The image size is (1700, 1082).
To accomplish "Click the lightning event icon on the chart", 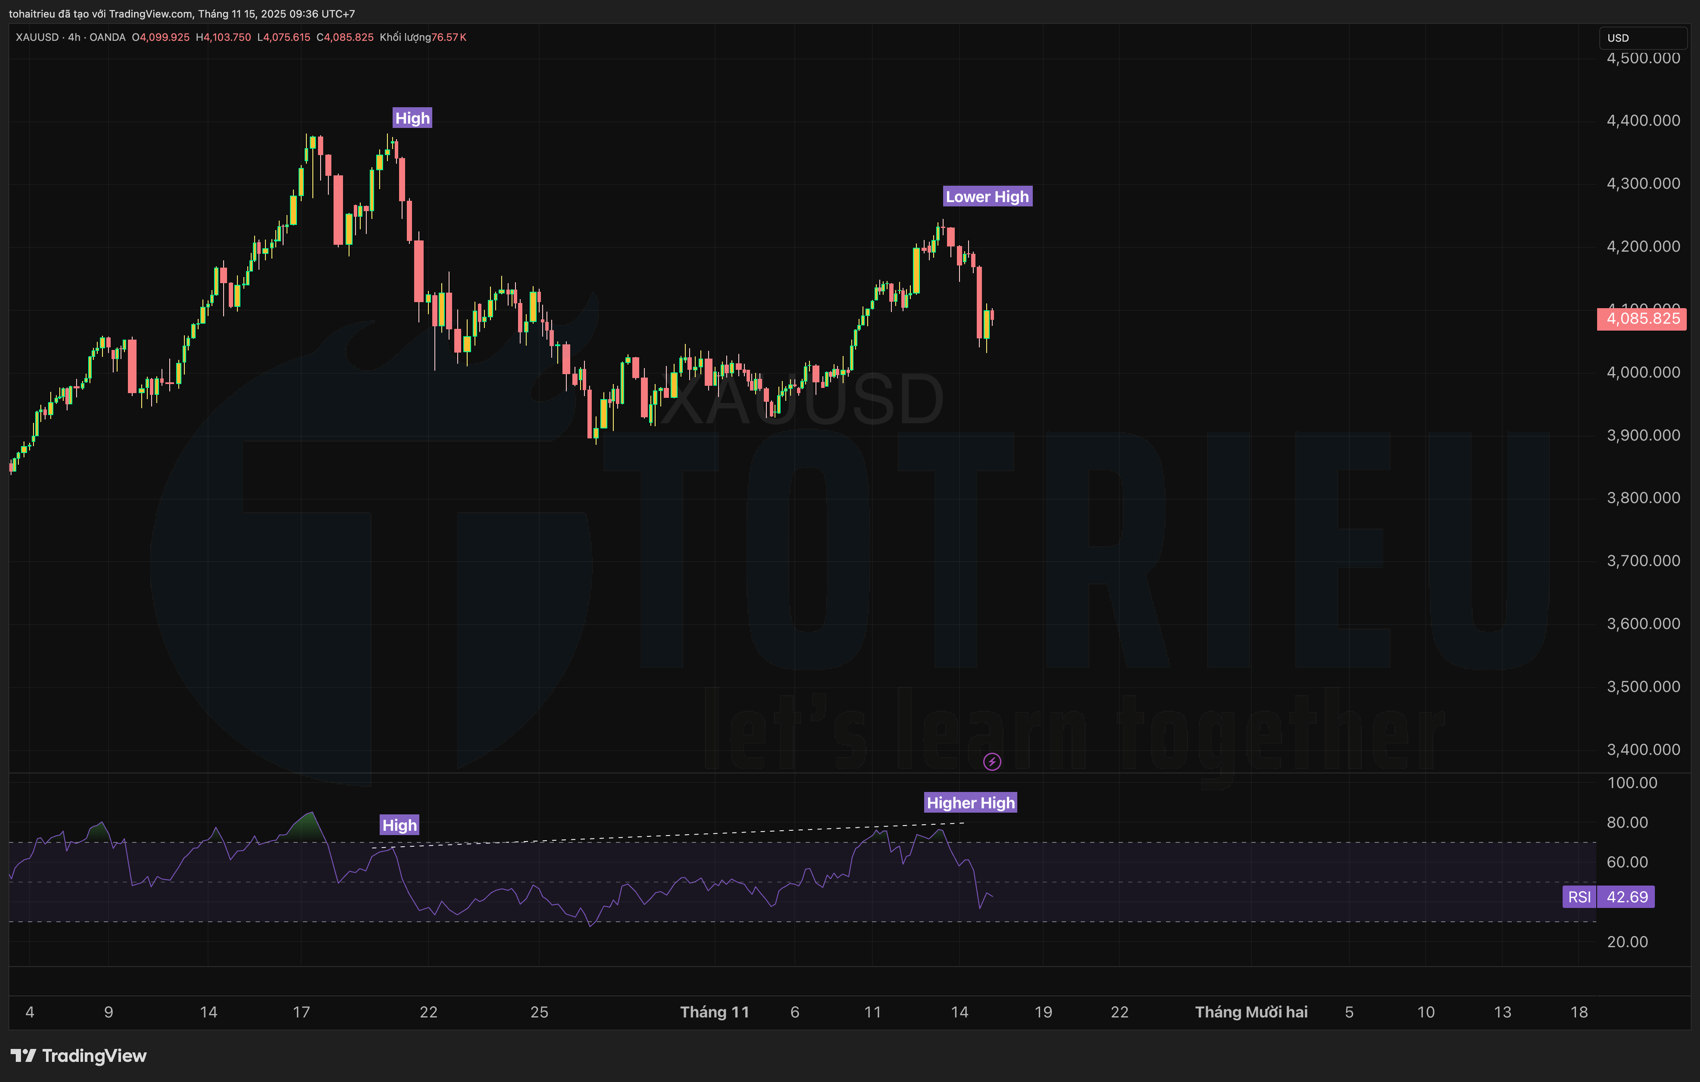I will click(x=992, y=762).
